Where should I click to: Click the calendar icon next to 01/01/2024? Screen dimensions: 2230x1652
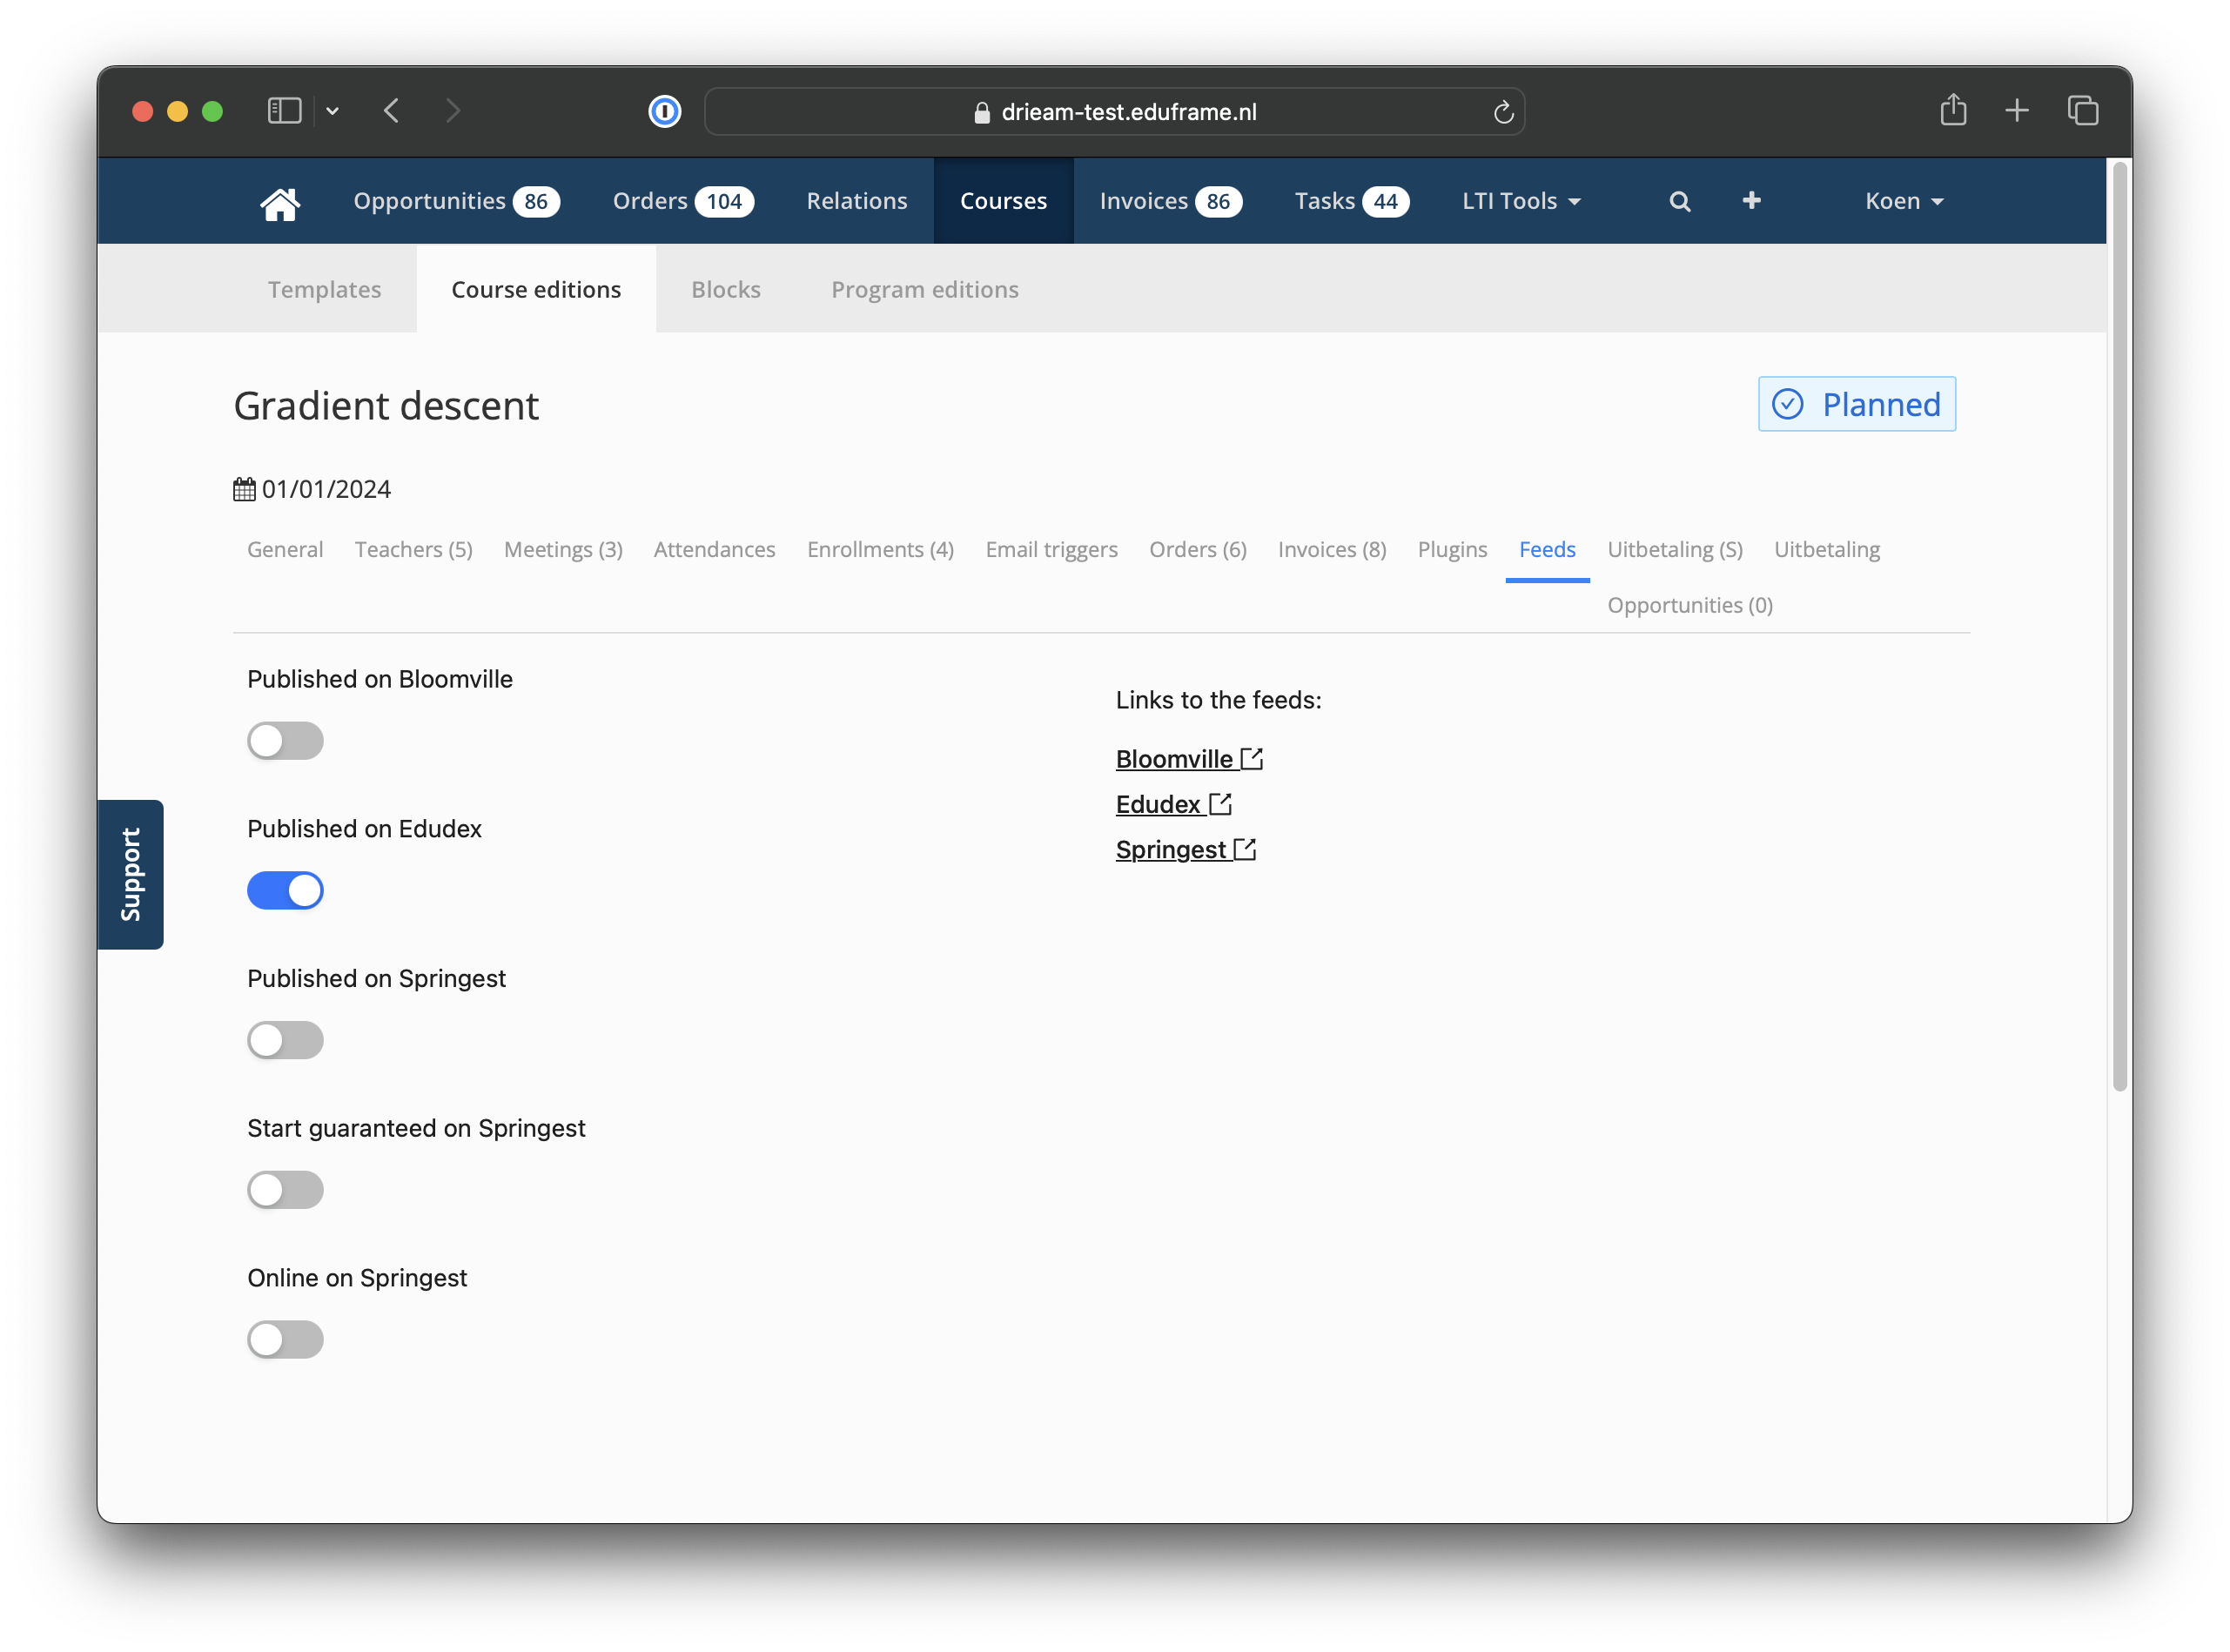[244, 489]
